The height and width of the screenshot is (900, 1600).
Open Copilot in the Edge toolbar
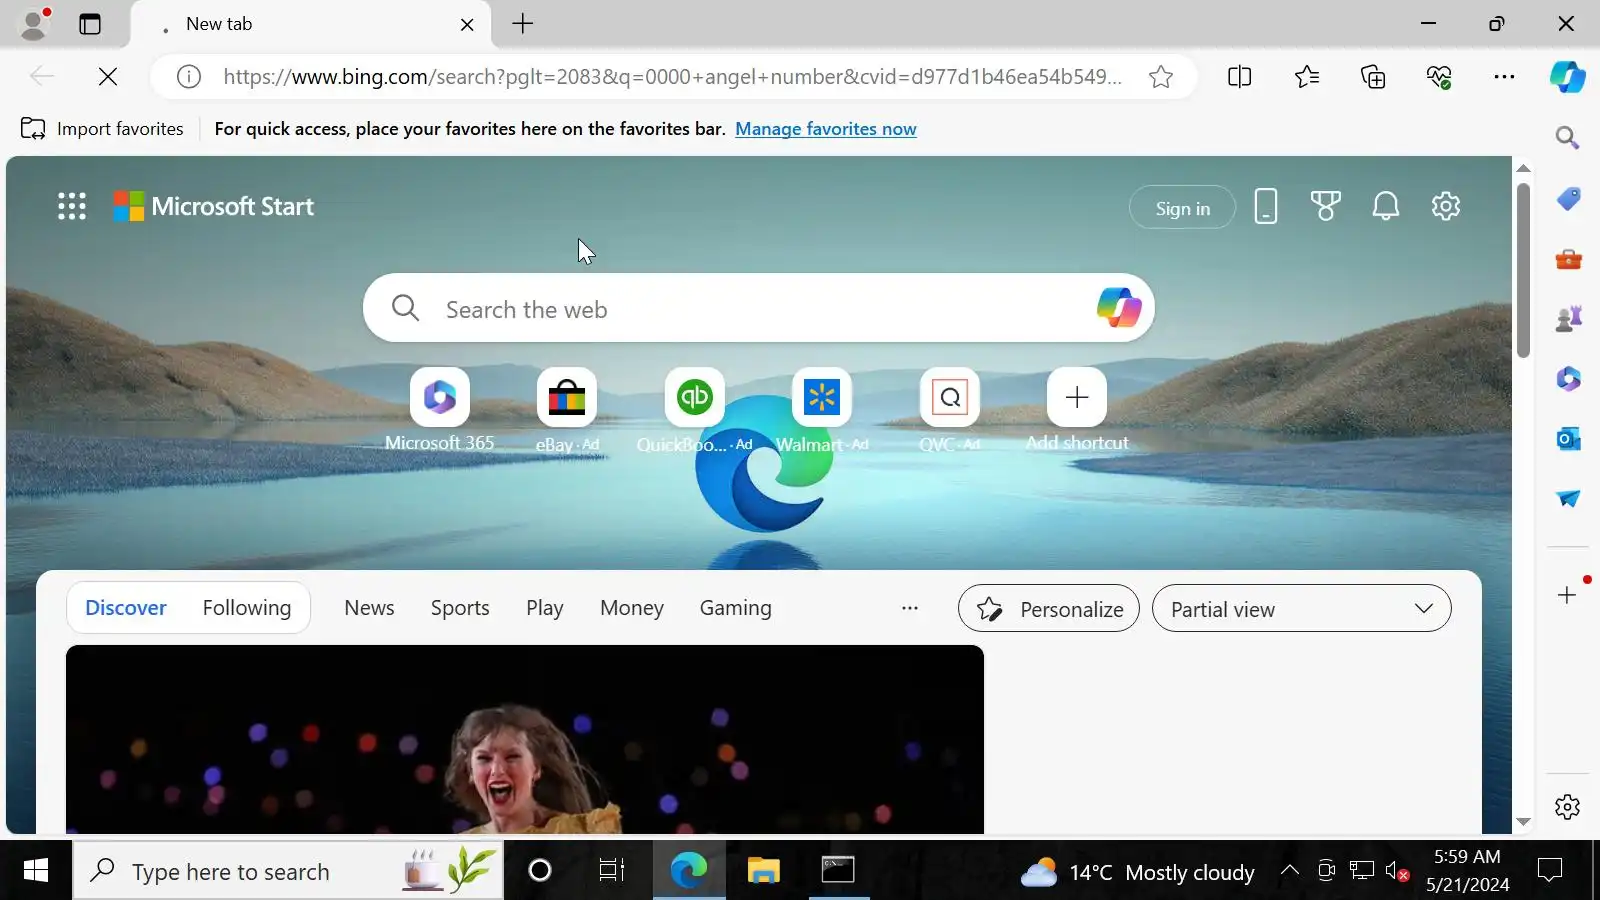tap(1567, 77)
